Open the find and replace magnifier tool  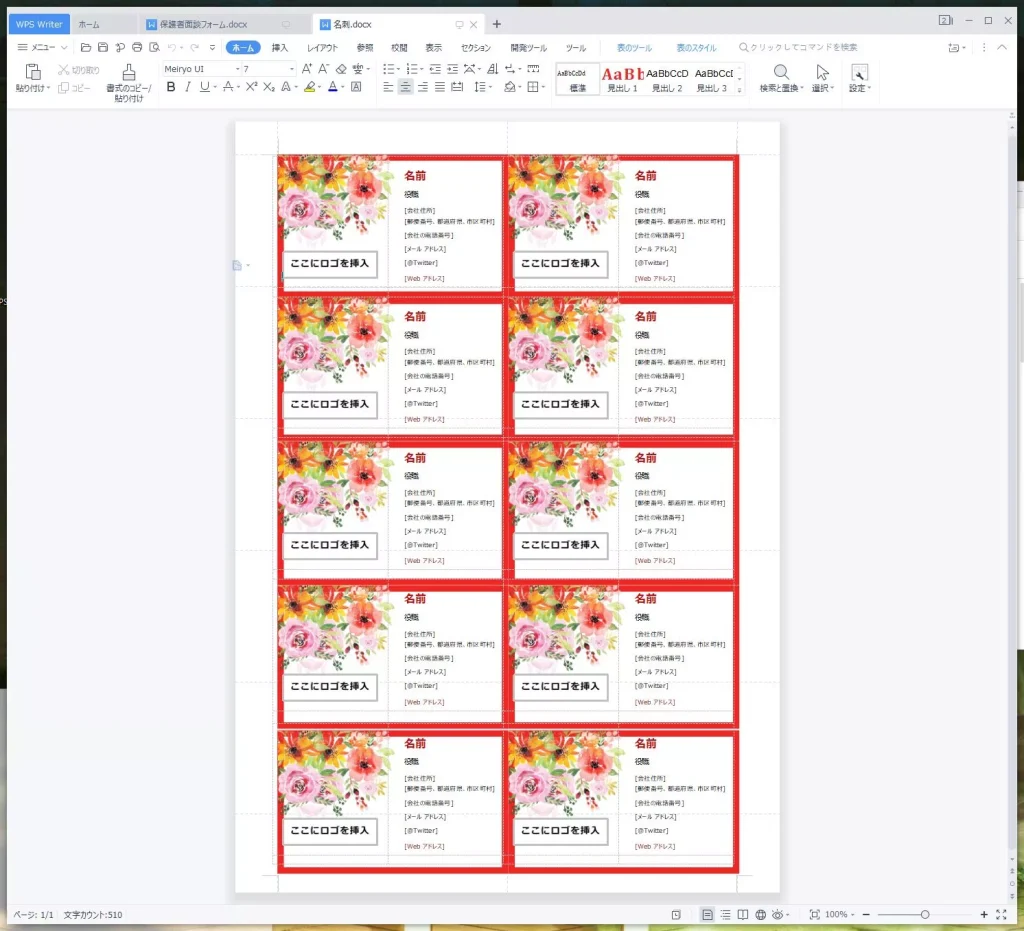pyautogui.click(x=781, y=73)
